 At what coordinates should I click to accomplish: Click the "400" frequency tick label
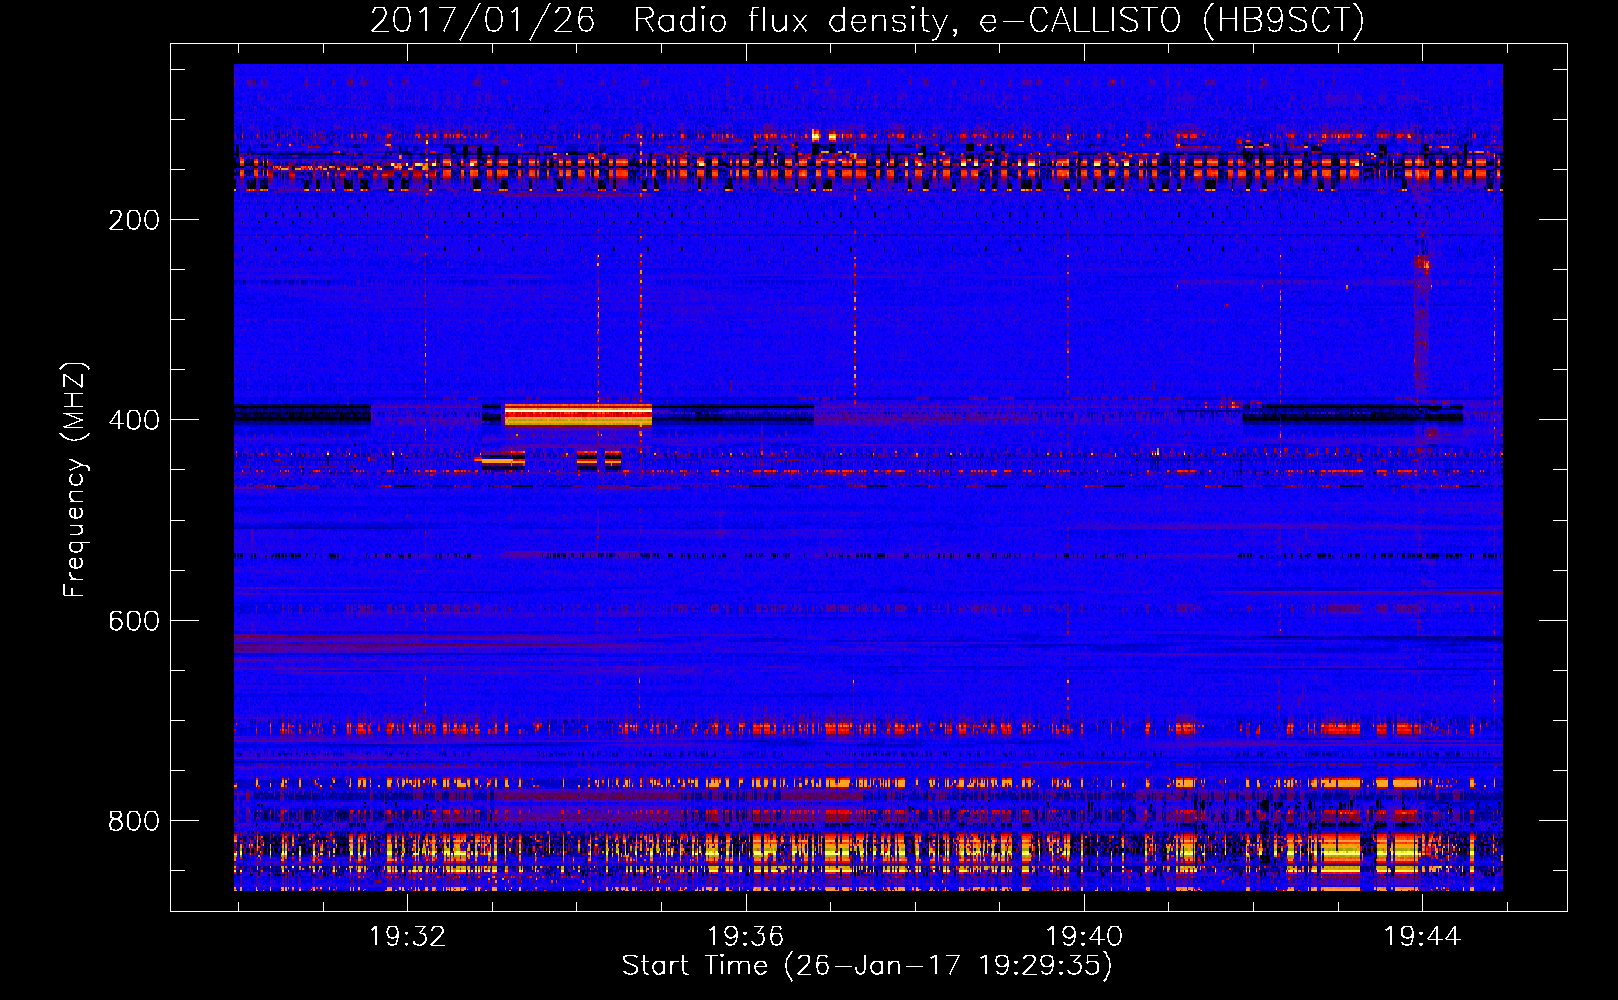[134, 420]
